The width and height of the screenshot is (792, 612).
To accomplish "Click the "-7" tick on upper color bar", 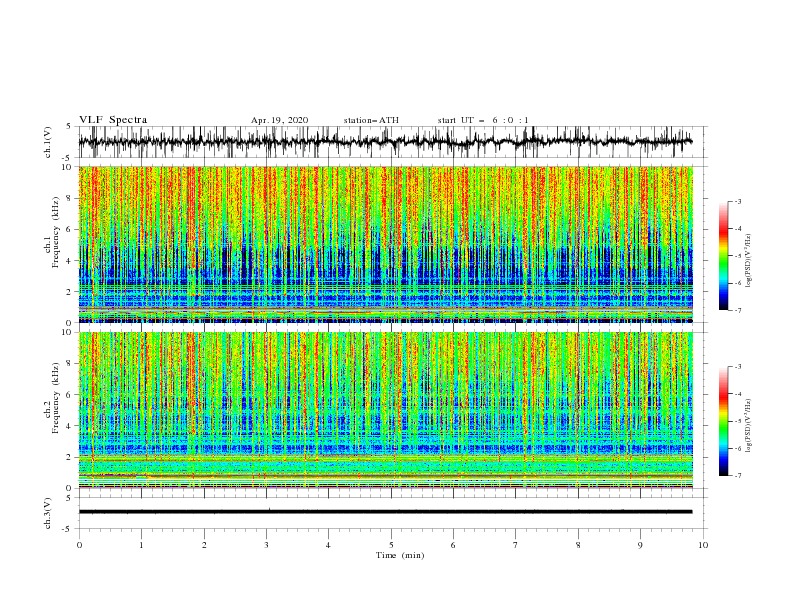I will click(x=738, y=311).
